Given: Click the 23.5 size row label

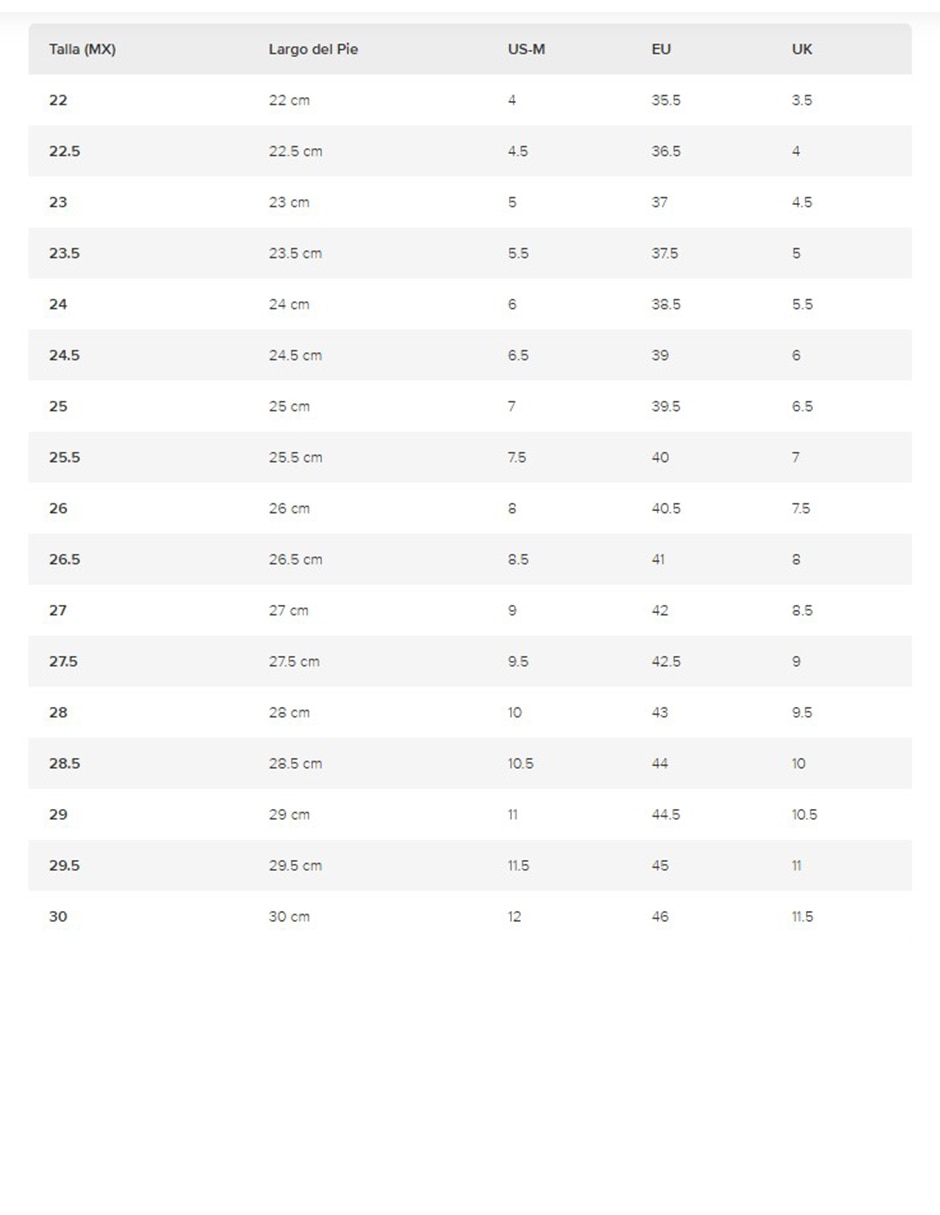Looking at the screenshot, I should (64, 253).
